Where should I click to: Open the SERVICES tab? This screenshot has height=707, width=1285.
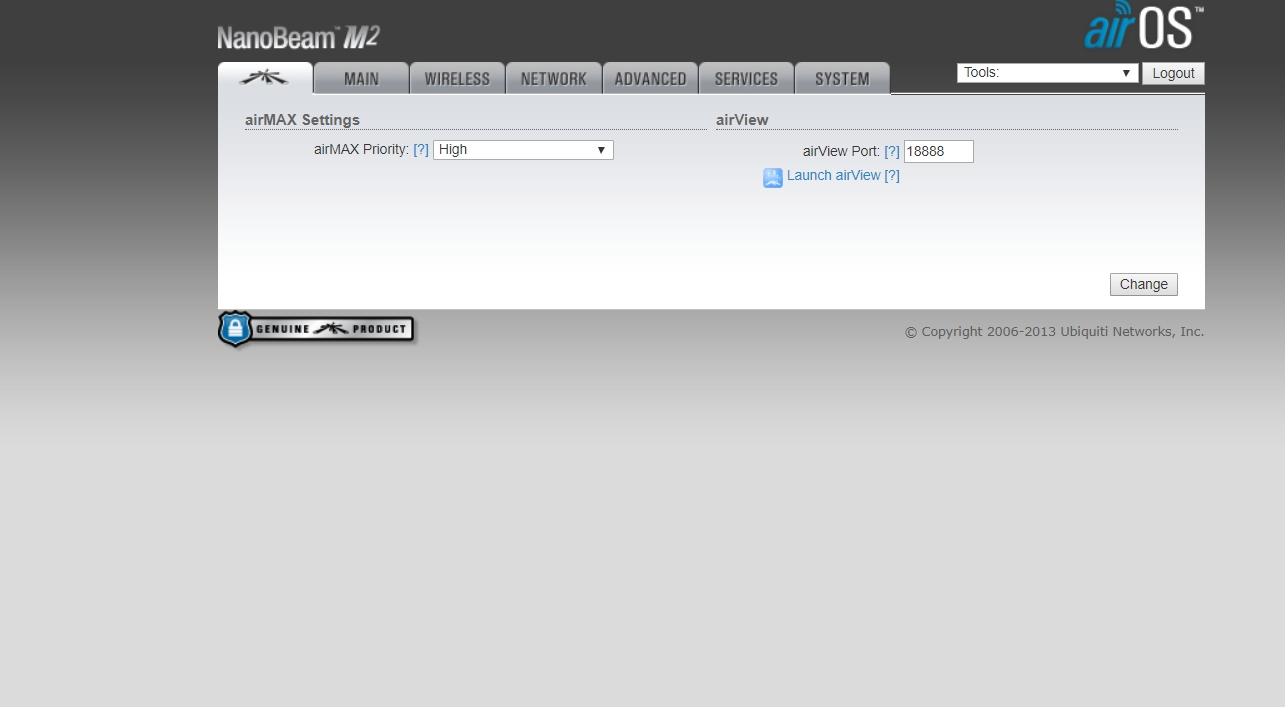[x=746, y=78]
